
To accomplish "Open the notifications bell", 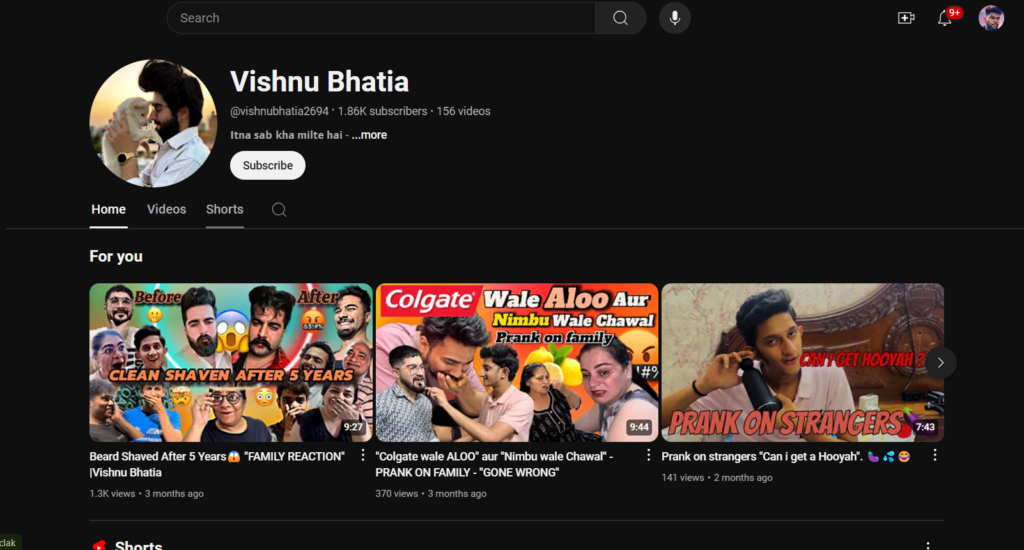I will pyautogui.click(x=945, y=18).
